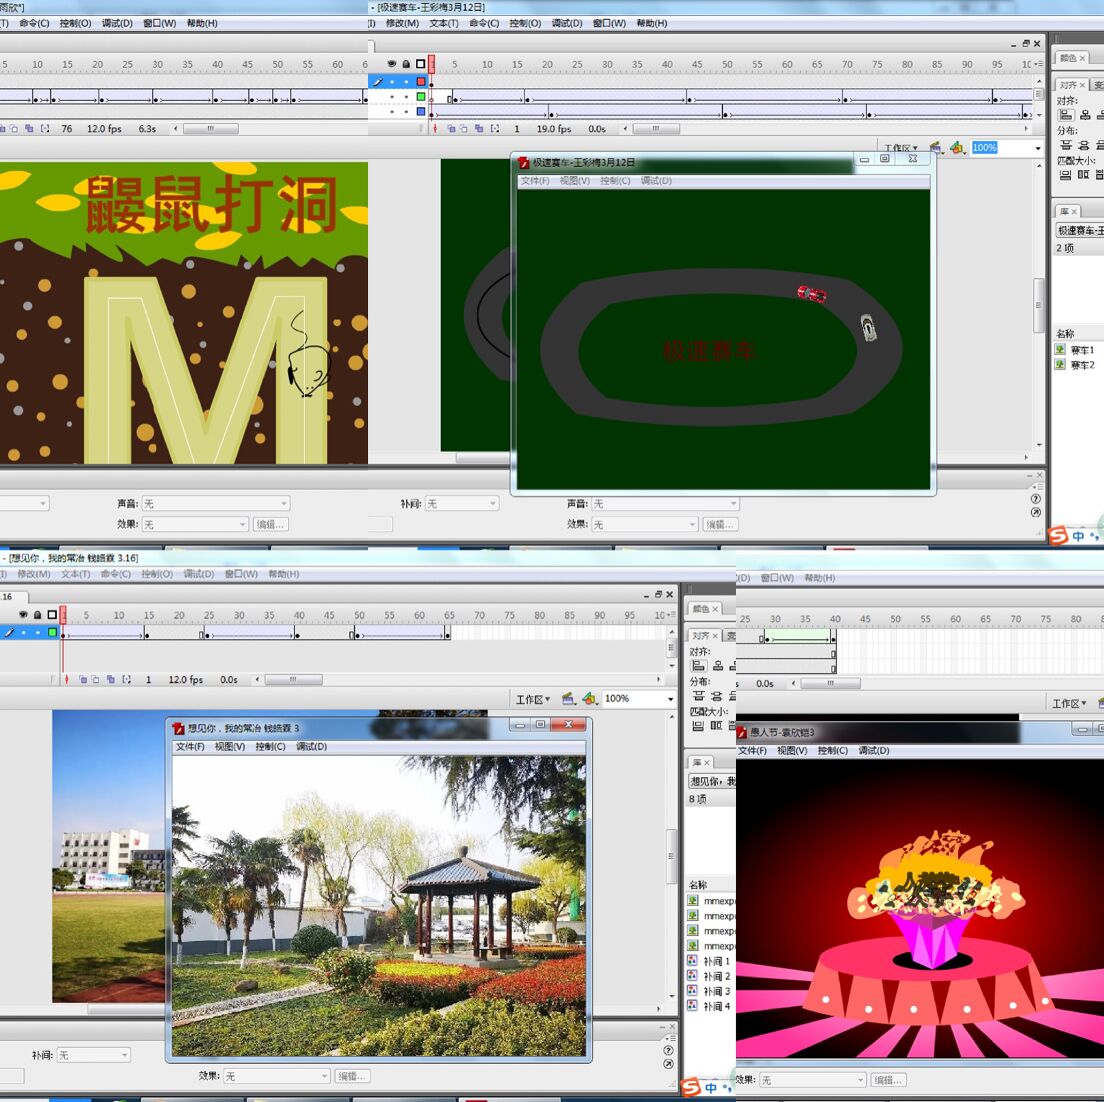This screenshot has height=1102, width=1104.
Task: Select 赛车1 in the library panel
Action: tap(1081, 350)
